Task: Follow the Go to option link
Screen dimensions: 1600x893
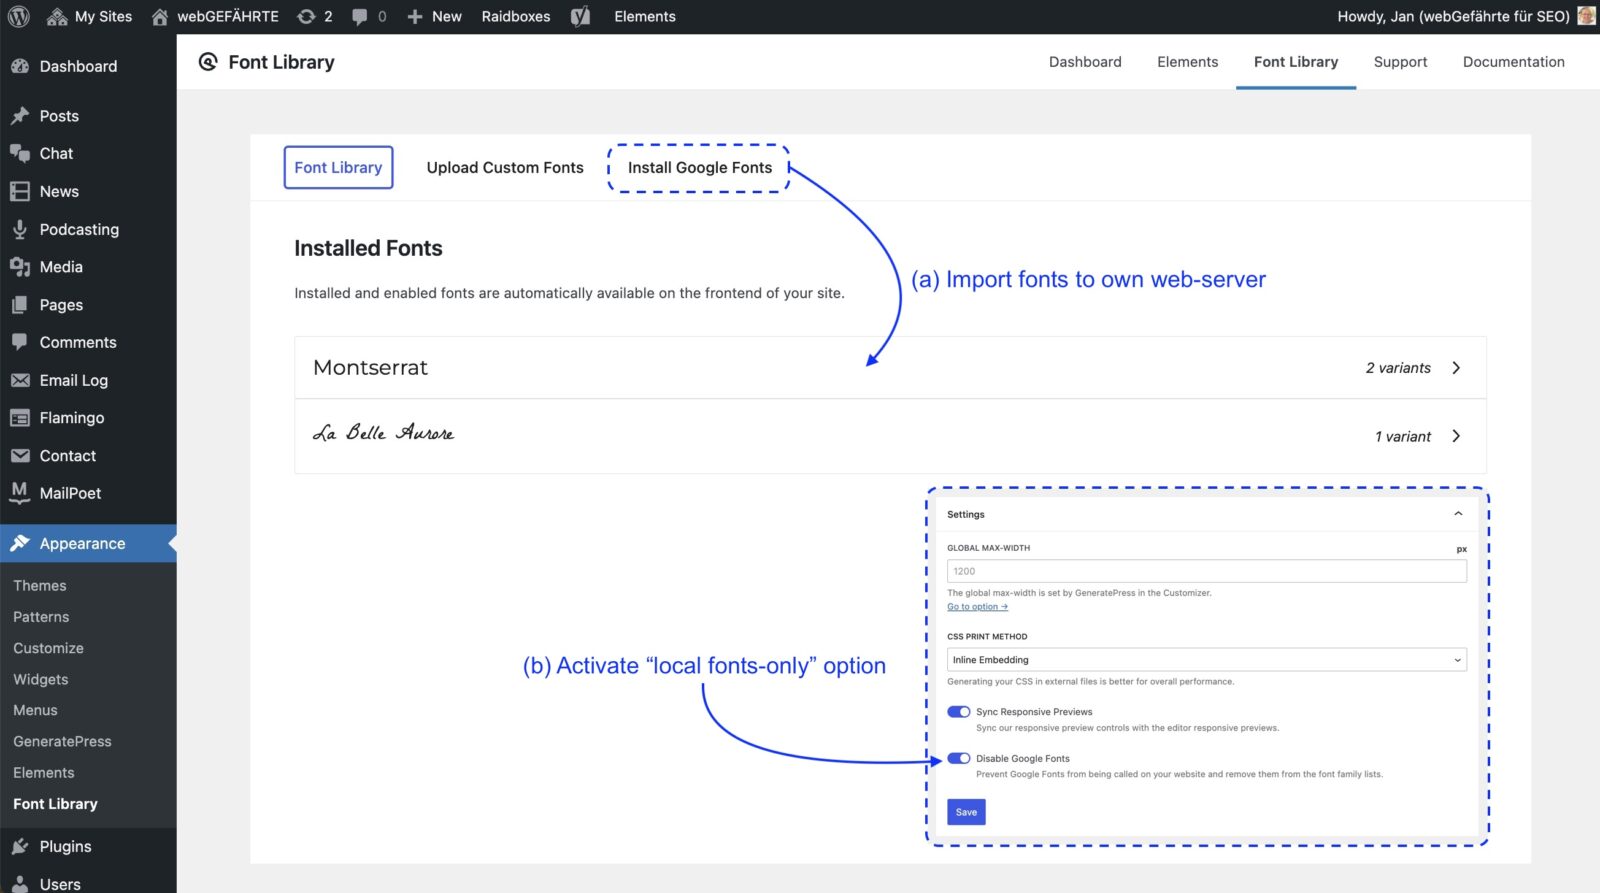Action: tap(977, 607)
